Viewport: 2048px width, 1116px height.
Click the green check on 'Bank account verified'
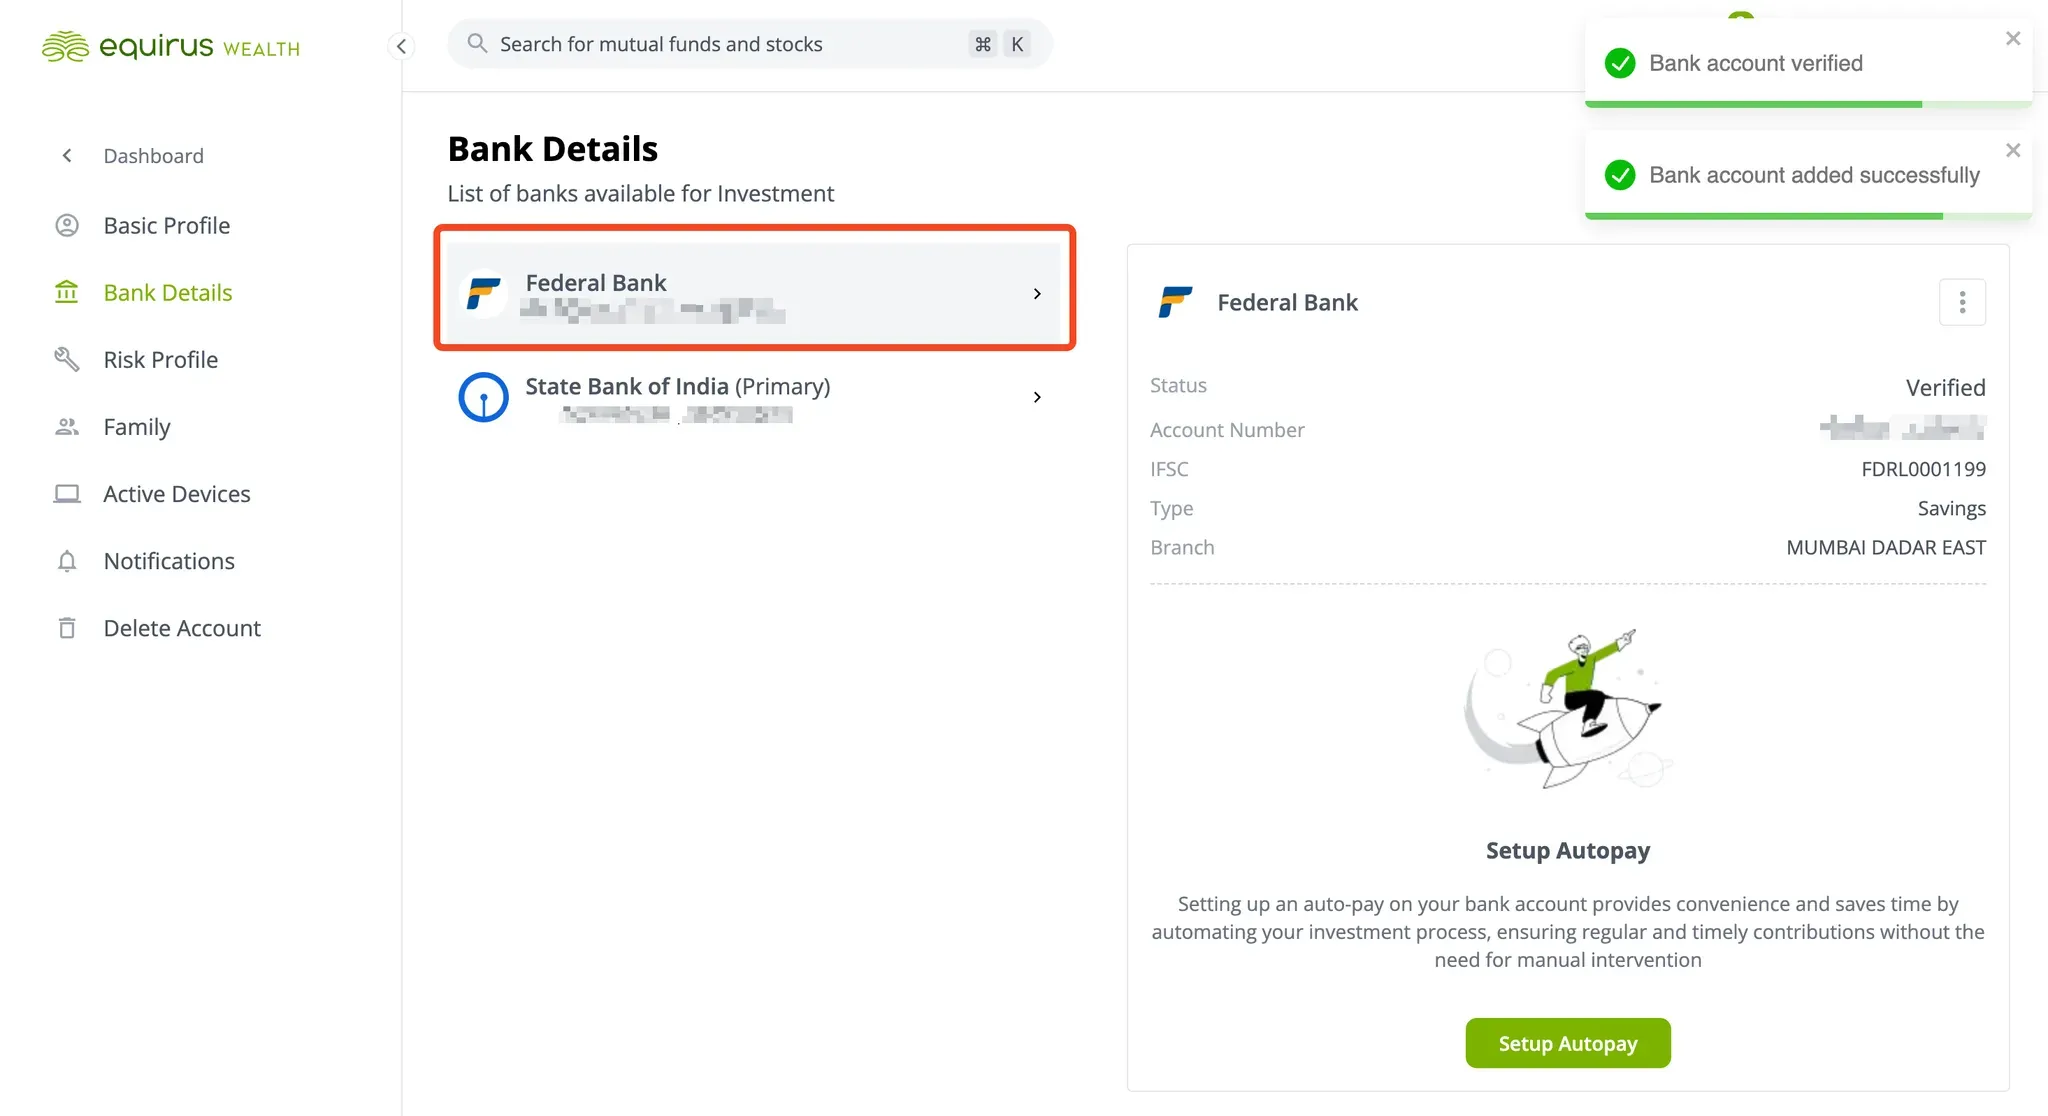[1620, 64]
